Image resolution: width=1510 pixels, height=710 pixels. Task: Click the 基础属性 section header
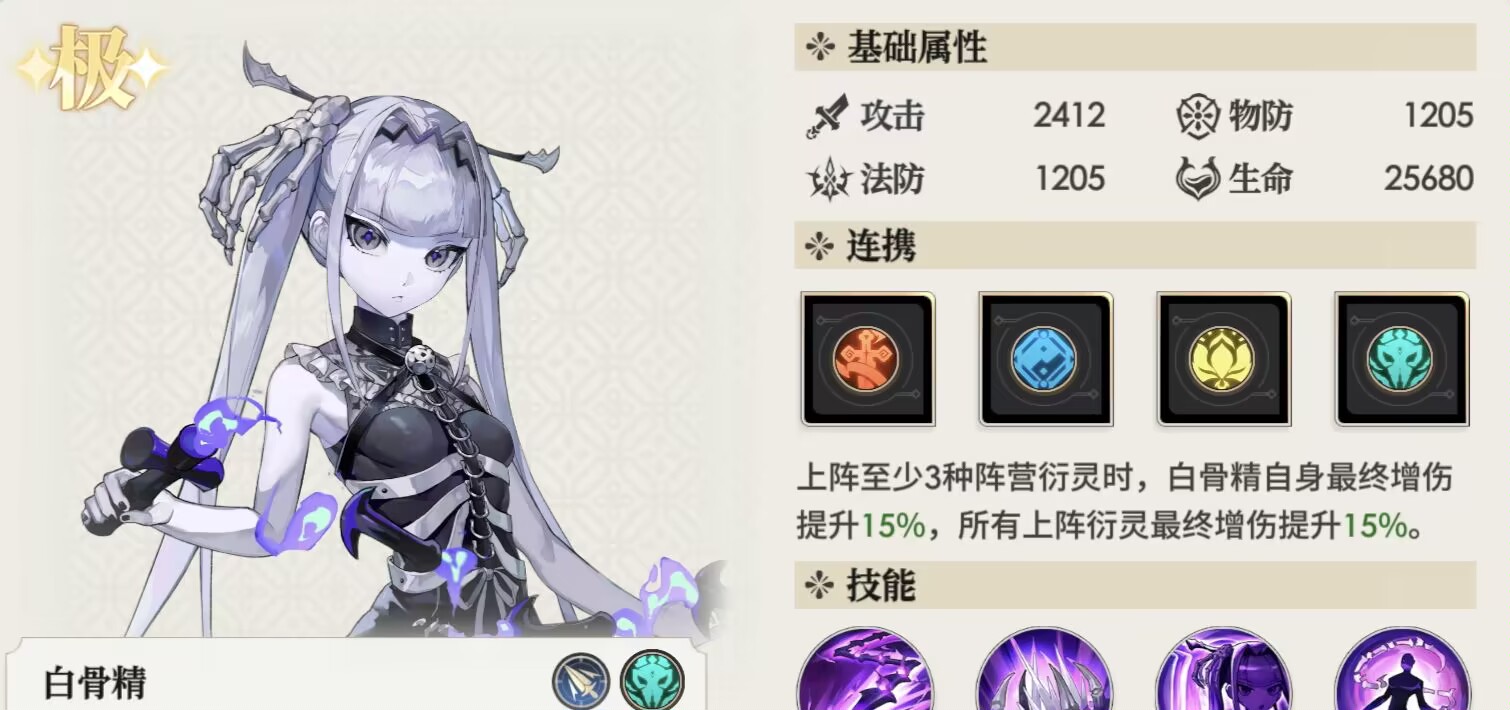(1135, 47)
